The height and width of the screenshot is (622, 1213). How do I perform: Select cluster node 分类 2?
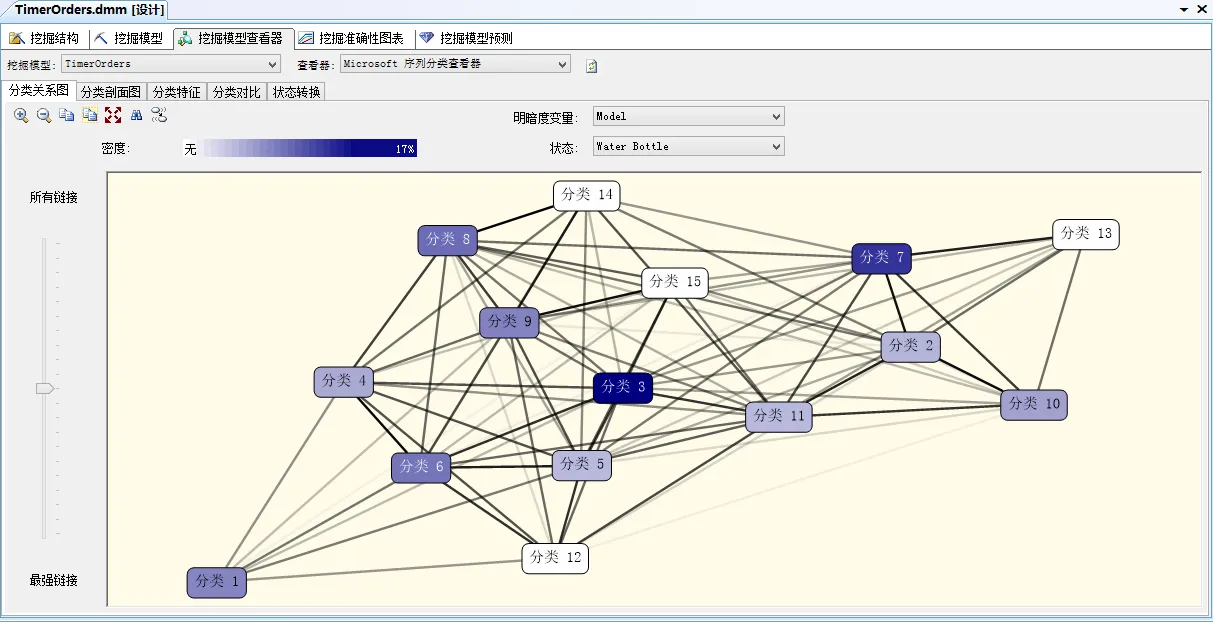tap(910, 346)
